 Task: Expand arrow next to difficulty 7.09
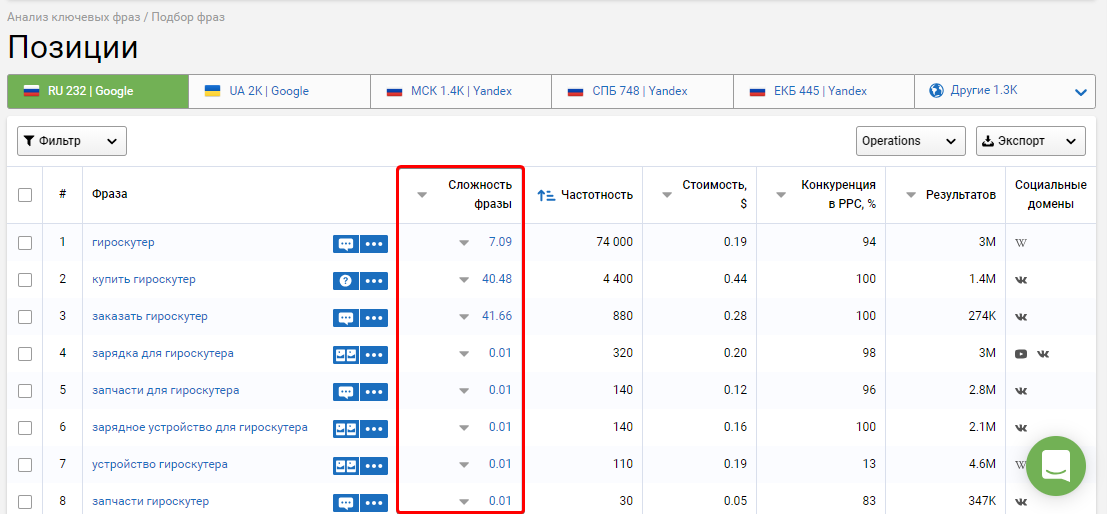tap(464, 243)
